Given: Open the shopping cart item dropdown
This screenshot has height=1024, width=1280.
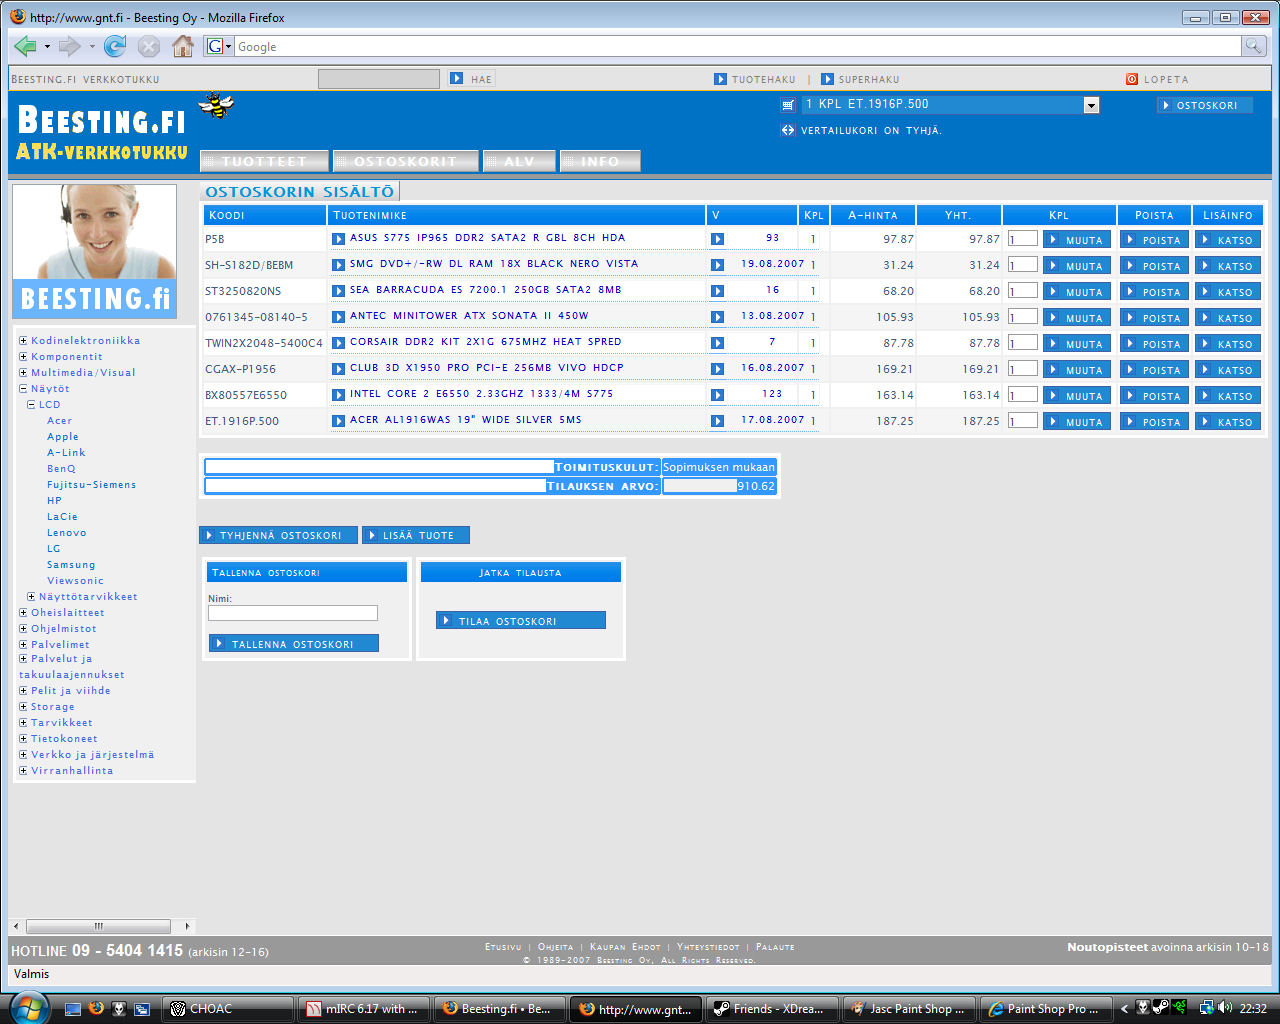Looking at the screenshot, I should (x=1091, y=105).
